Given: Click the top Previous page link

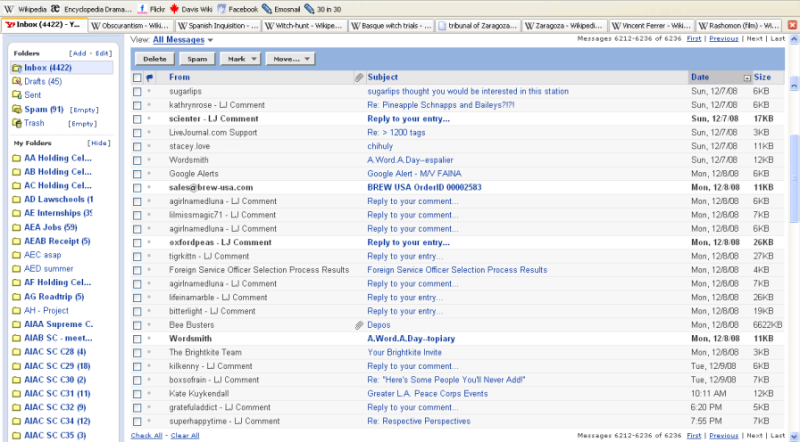Looking at the screenshot, I should pyautogui.click(x=723, y=39).
